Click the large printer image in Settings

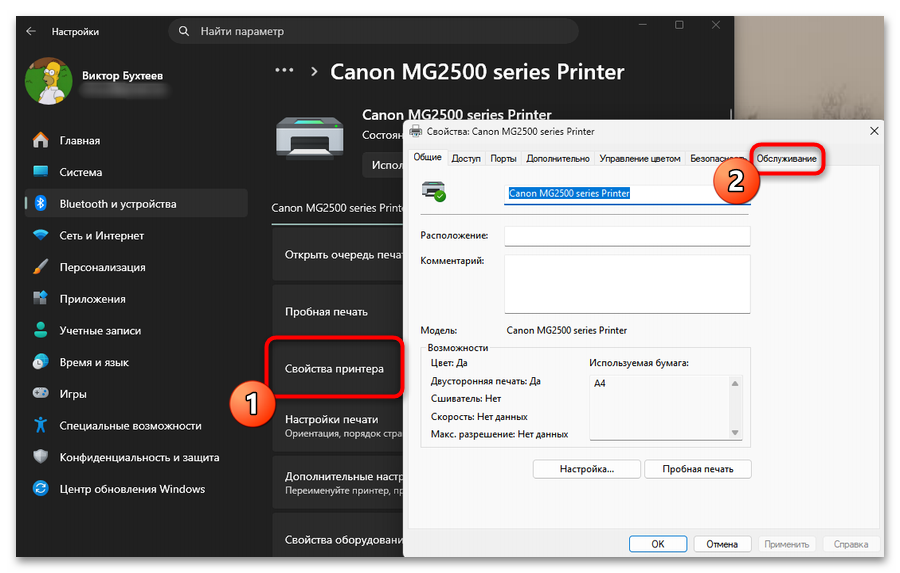[x=309, y=138]
